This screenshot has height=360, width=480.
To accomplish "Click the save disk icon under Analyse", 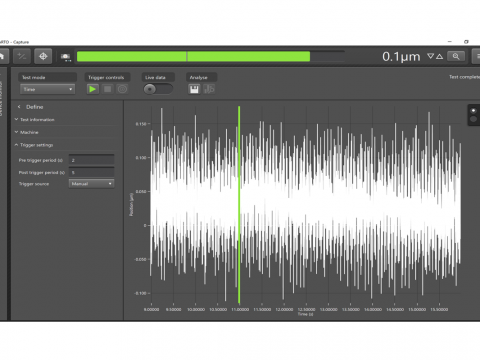I will click(x=194, y=89).
